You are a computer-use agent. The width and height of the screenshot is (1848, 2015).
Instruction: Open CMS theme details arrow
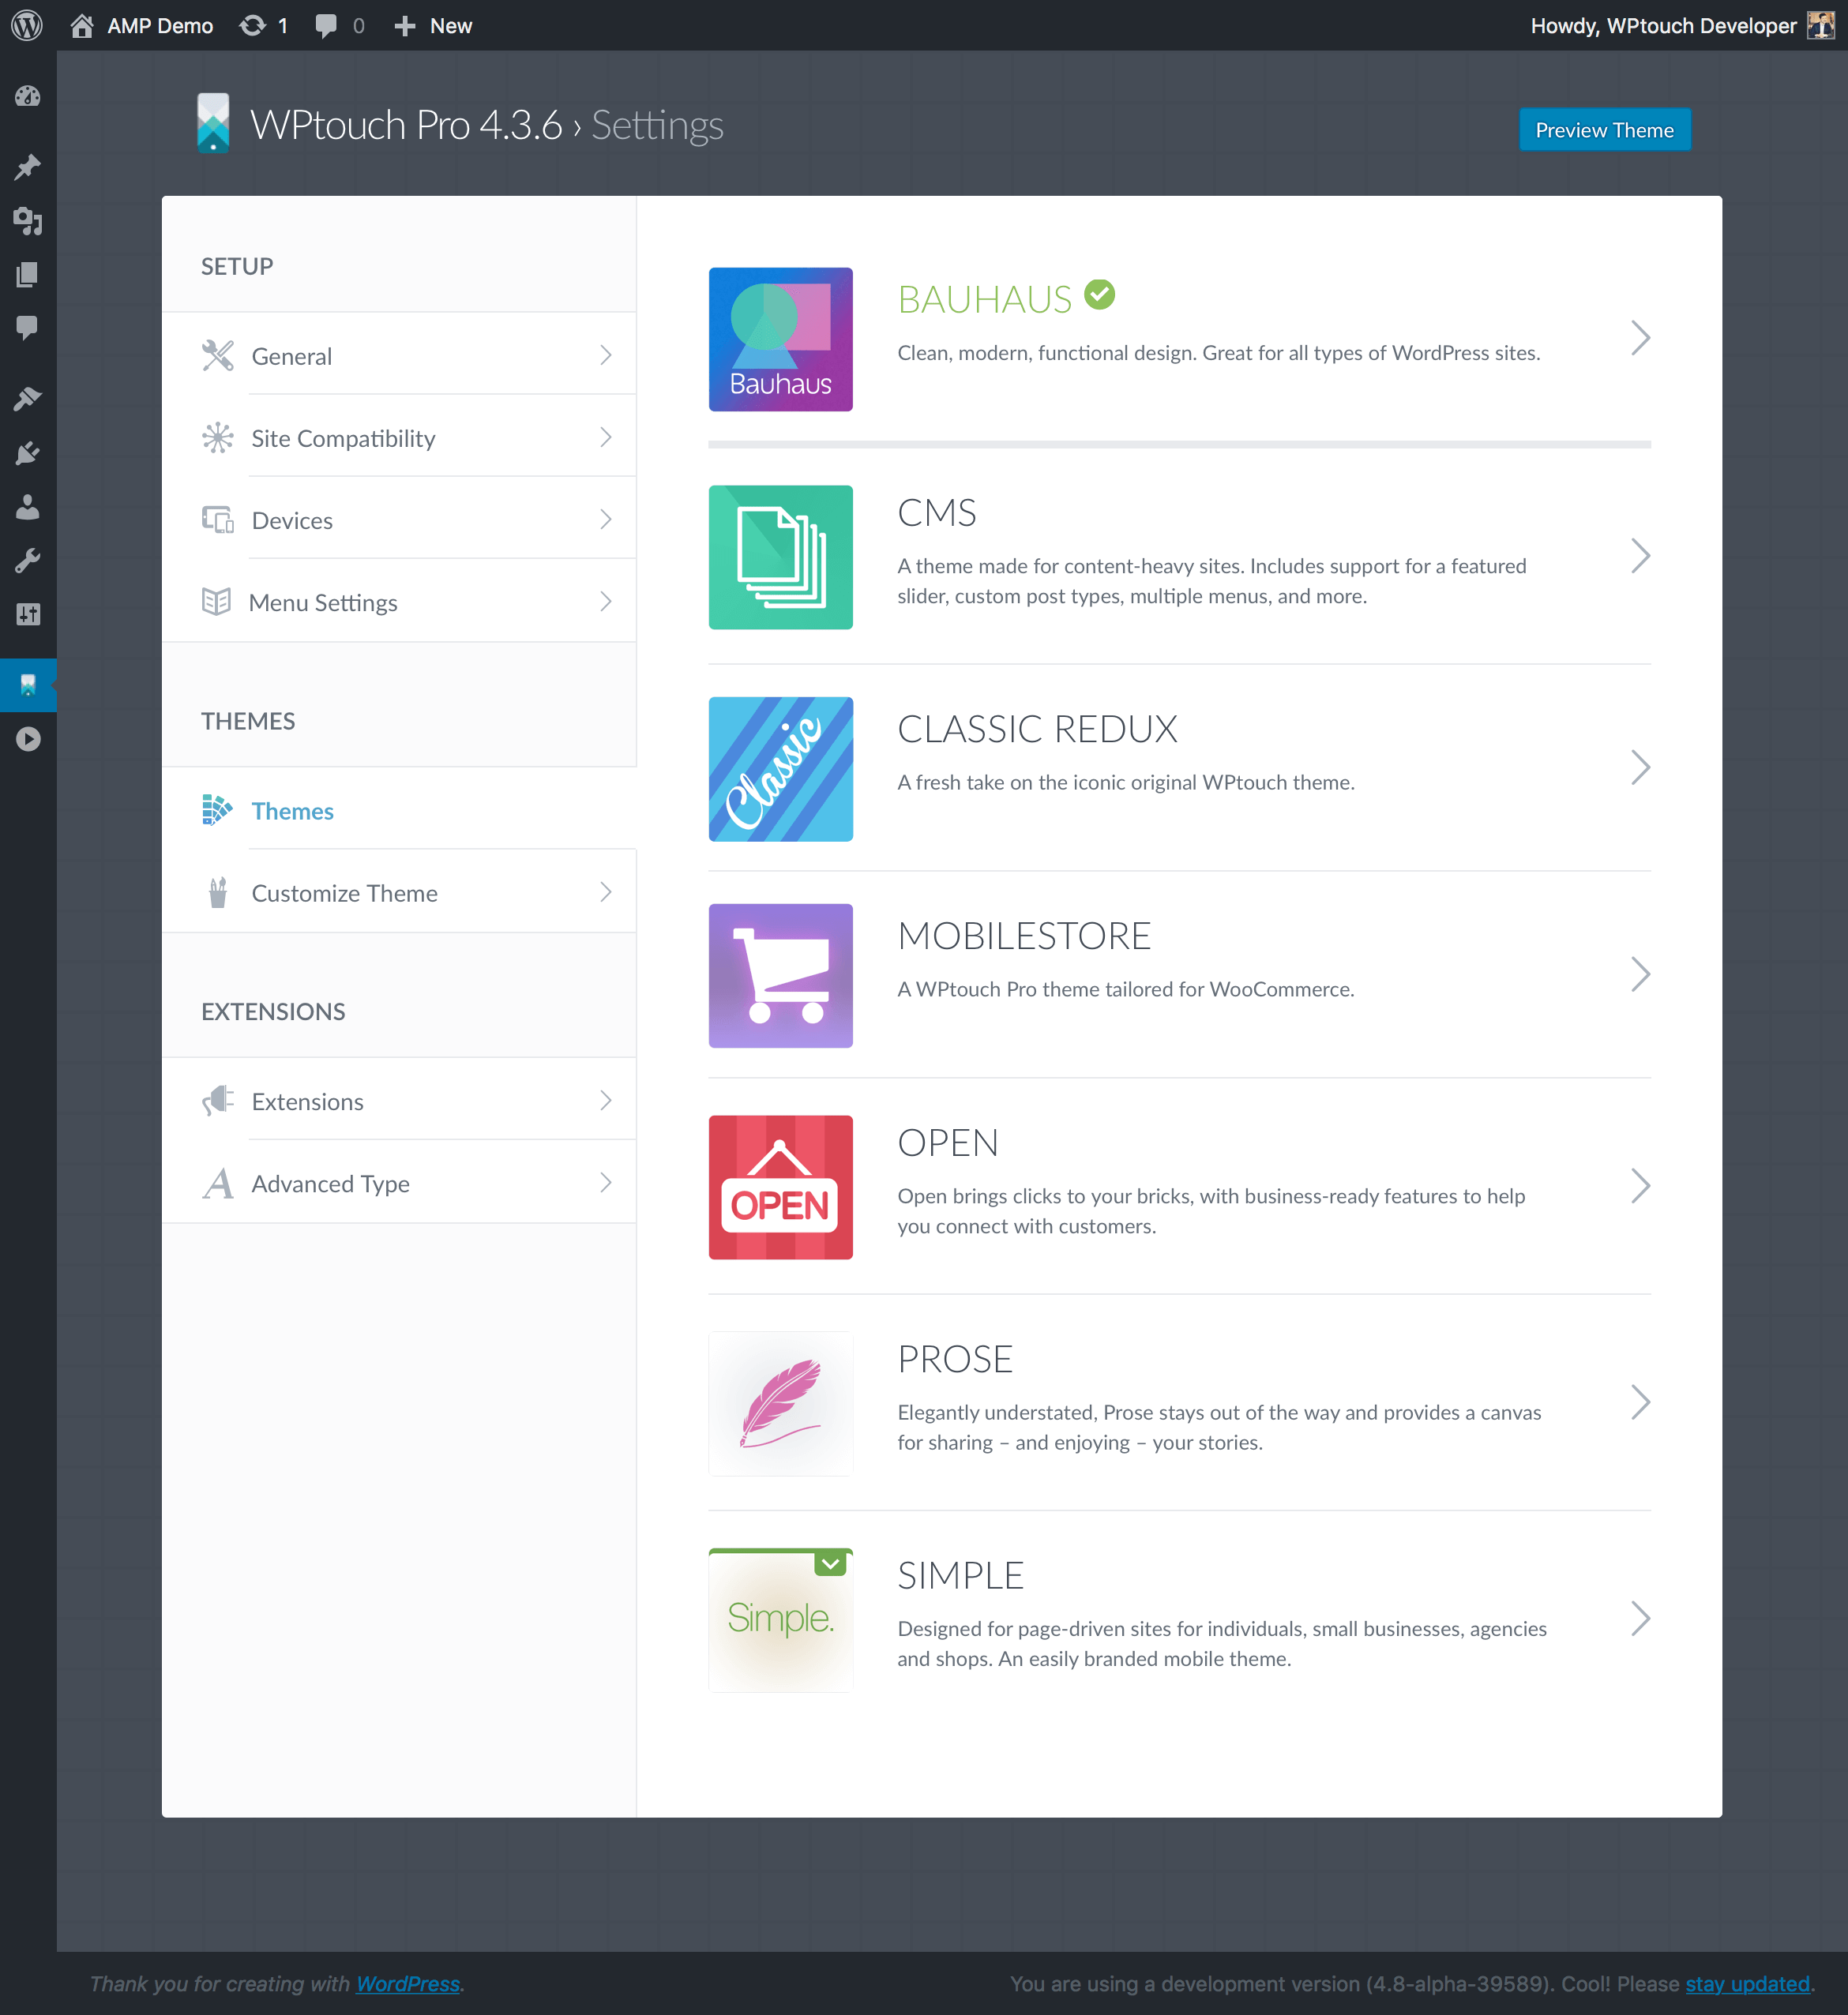point(1640,556)
